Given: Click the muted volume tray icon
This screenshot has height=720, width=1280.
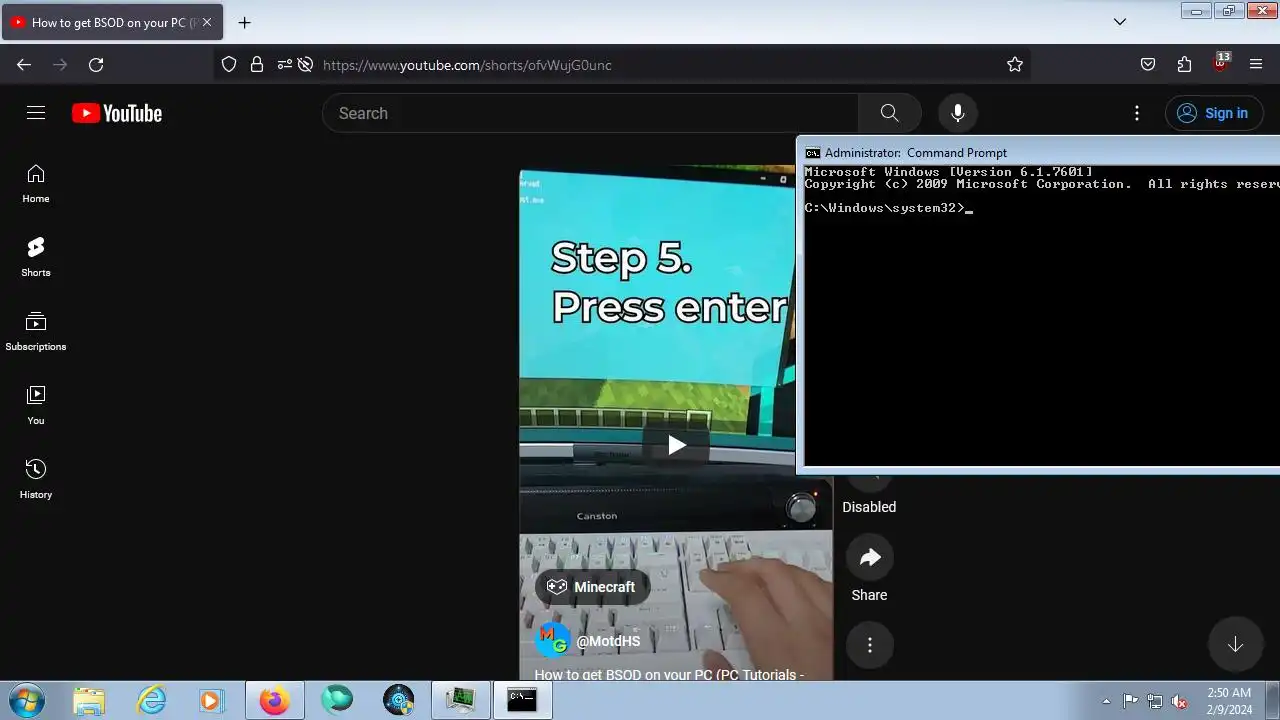Looking at the screenshot, I should click(x=1180, y=701).
